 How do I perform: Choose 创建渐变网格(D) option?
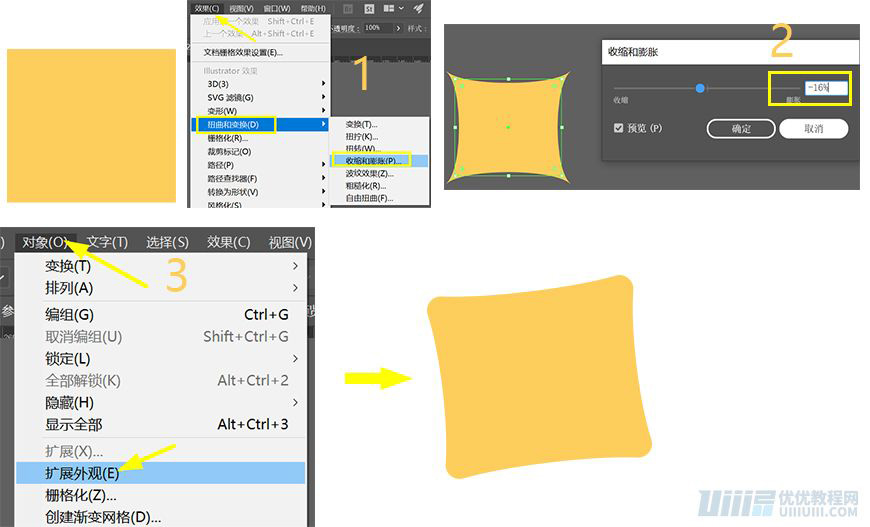[x=103, y=517]
